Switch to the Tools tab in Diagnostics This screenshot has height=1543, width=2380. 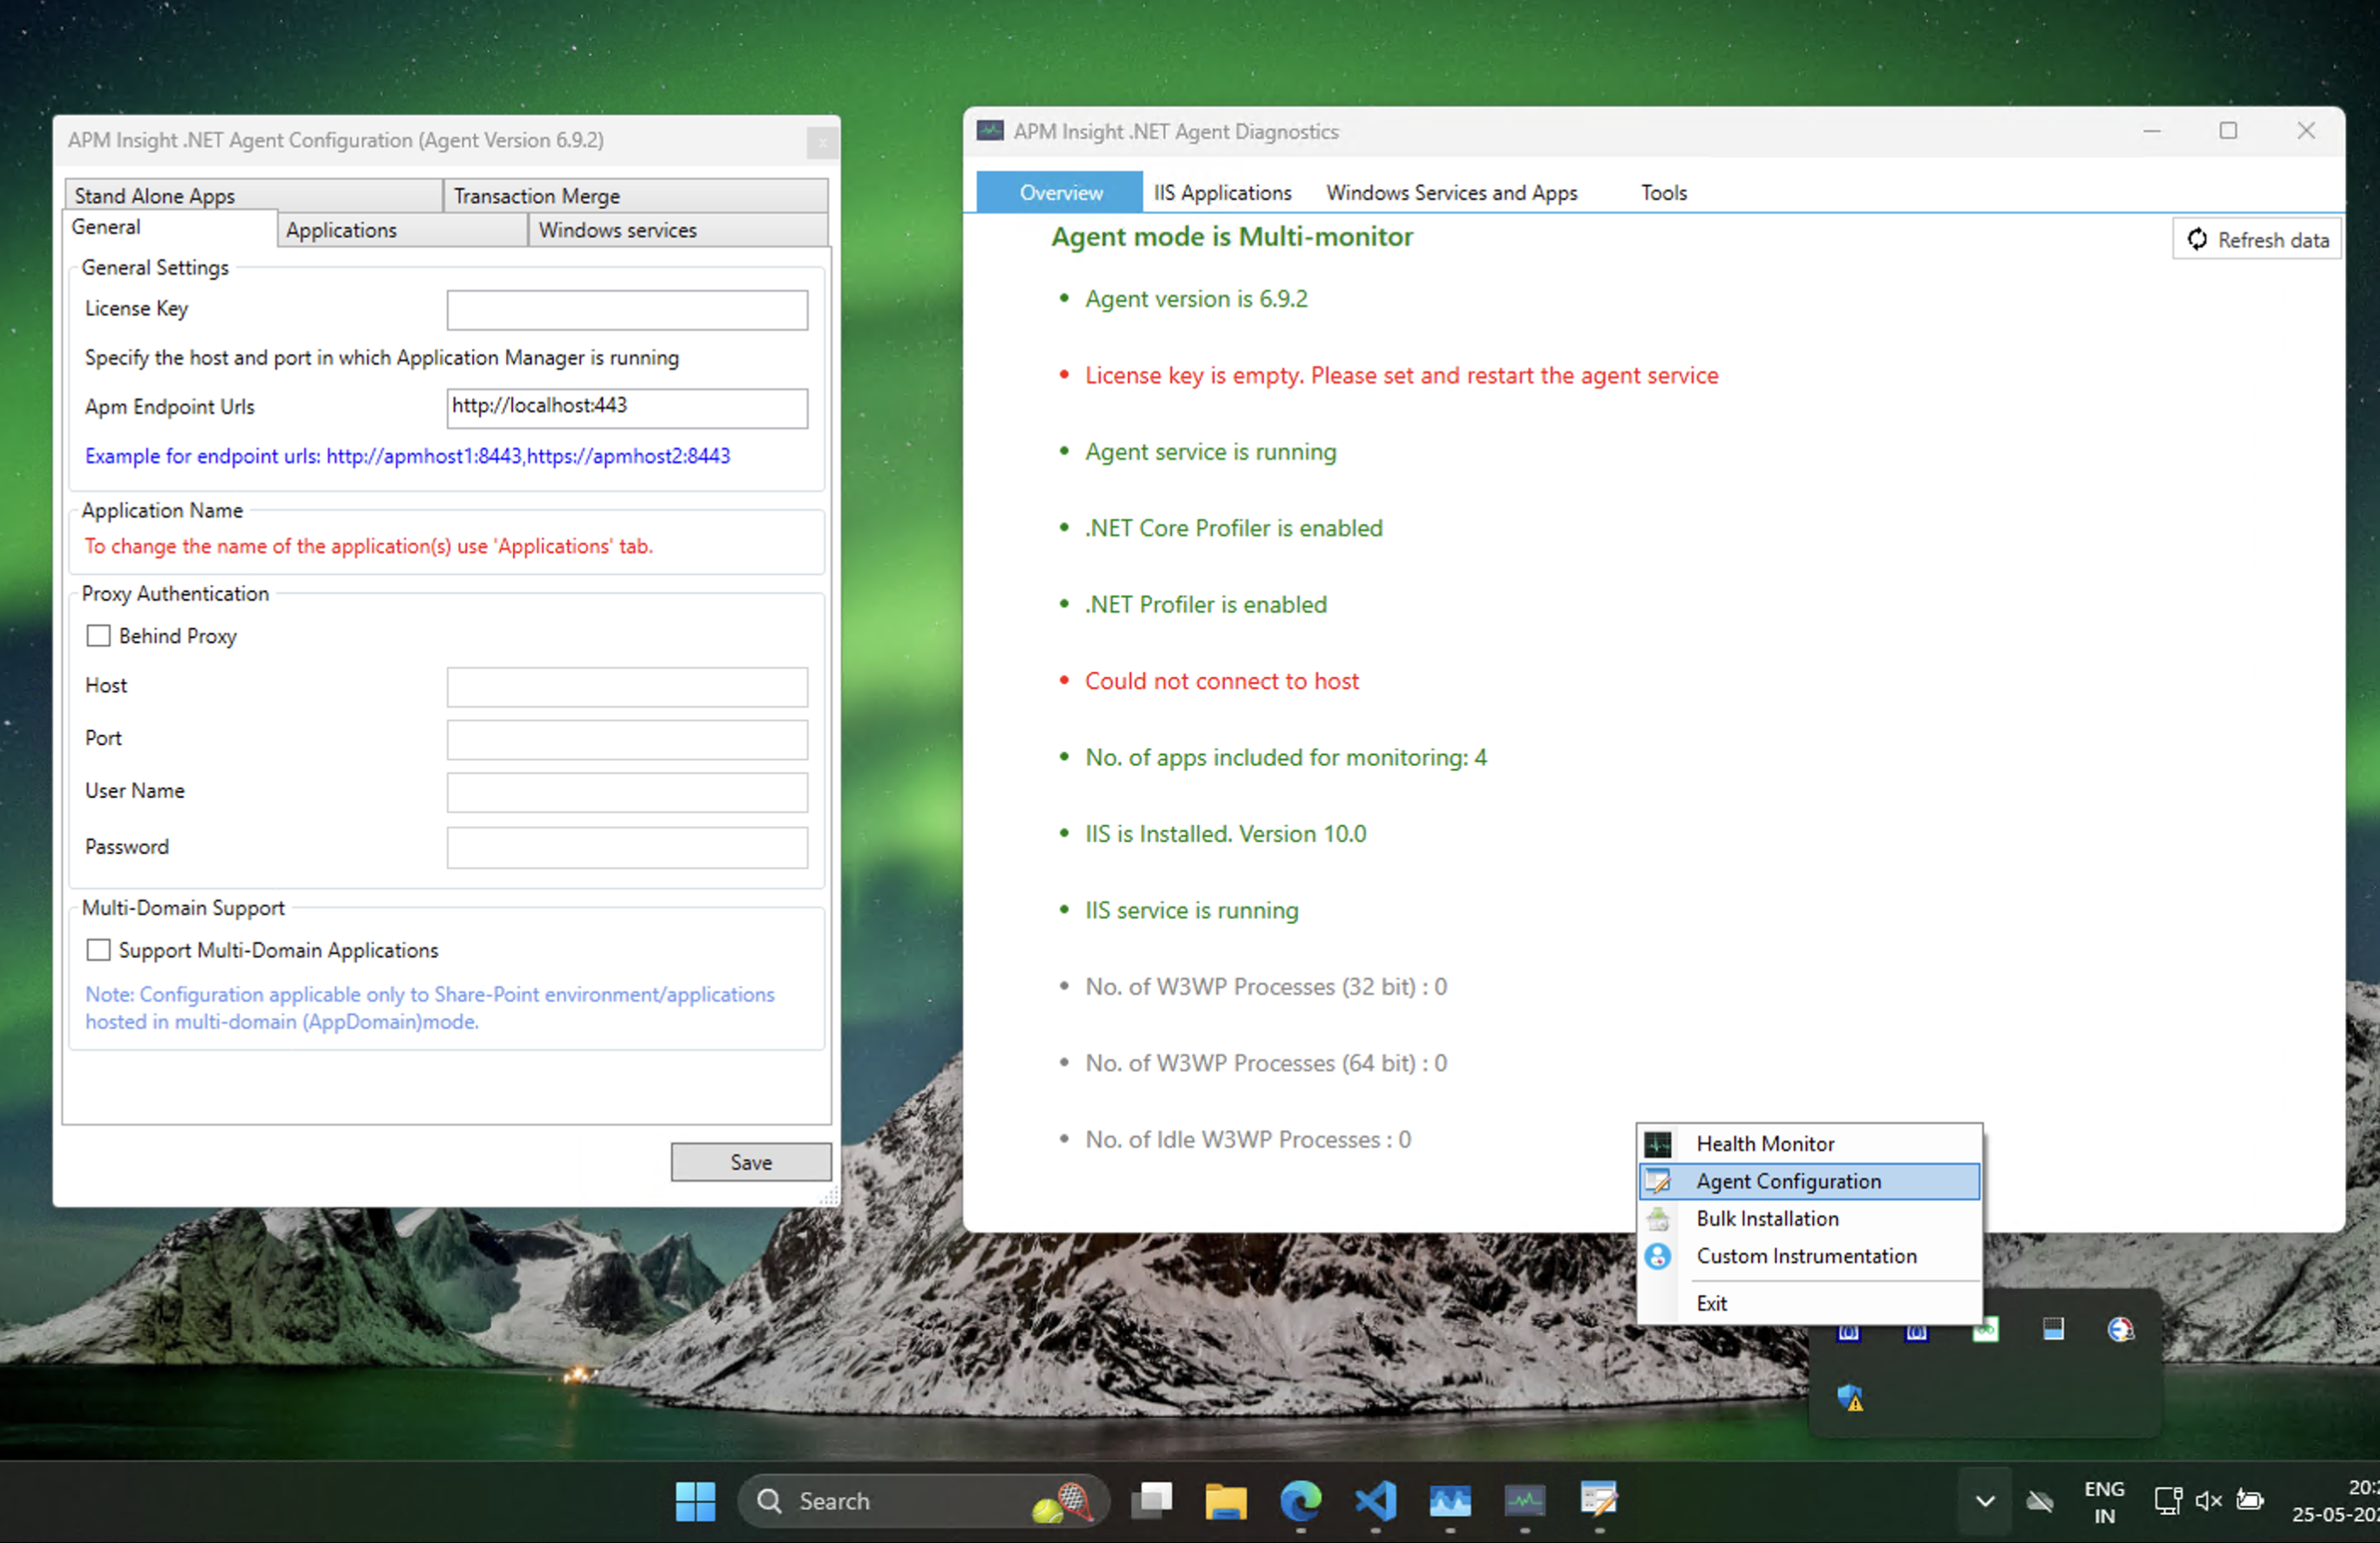pyautogui.click(x=1664, y=192)
